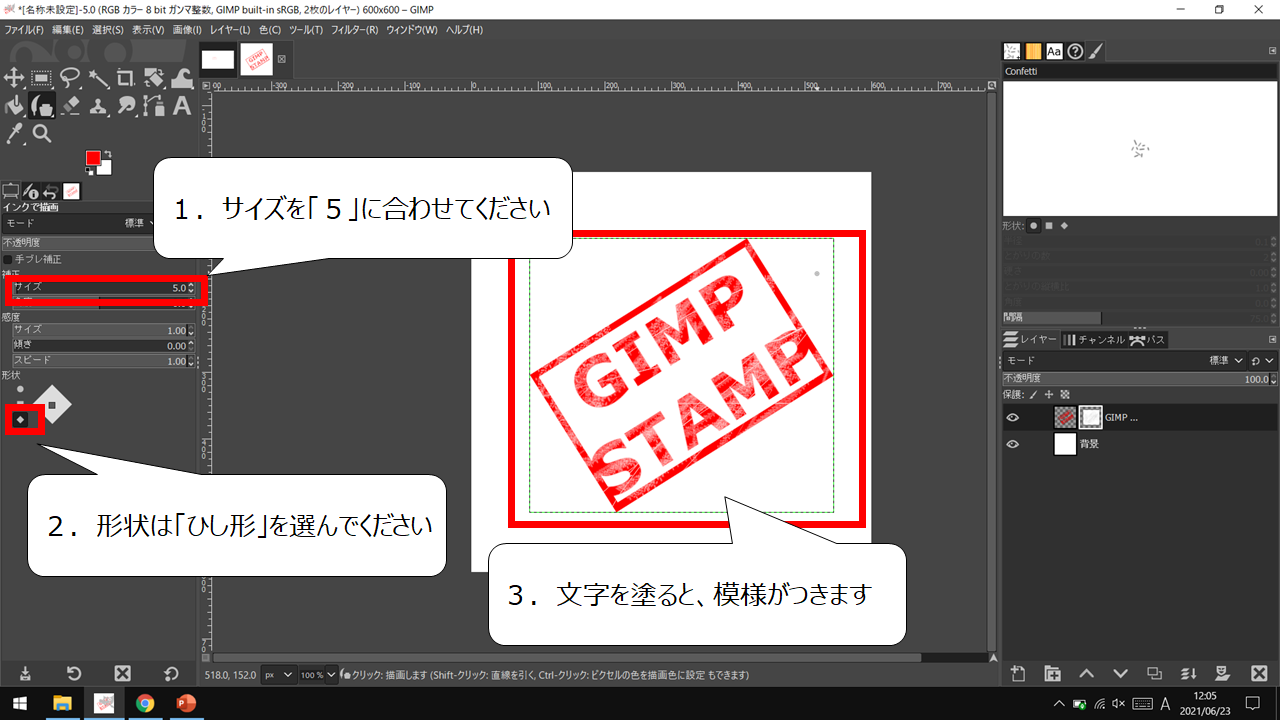This screenshot has height=720, width=1280.
Task: Open the Tool Options tab
Action: tap(11, 191)
